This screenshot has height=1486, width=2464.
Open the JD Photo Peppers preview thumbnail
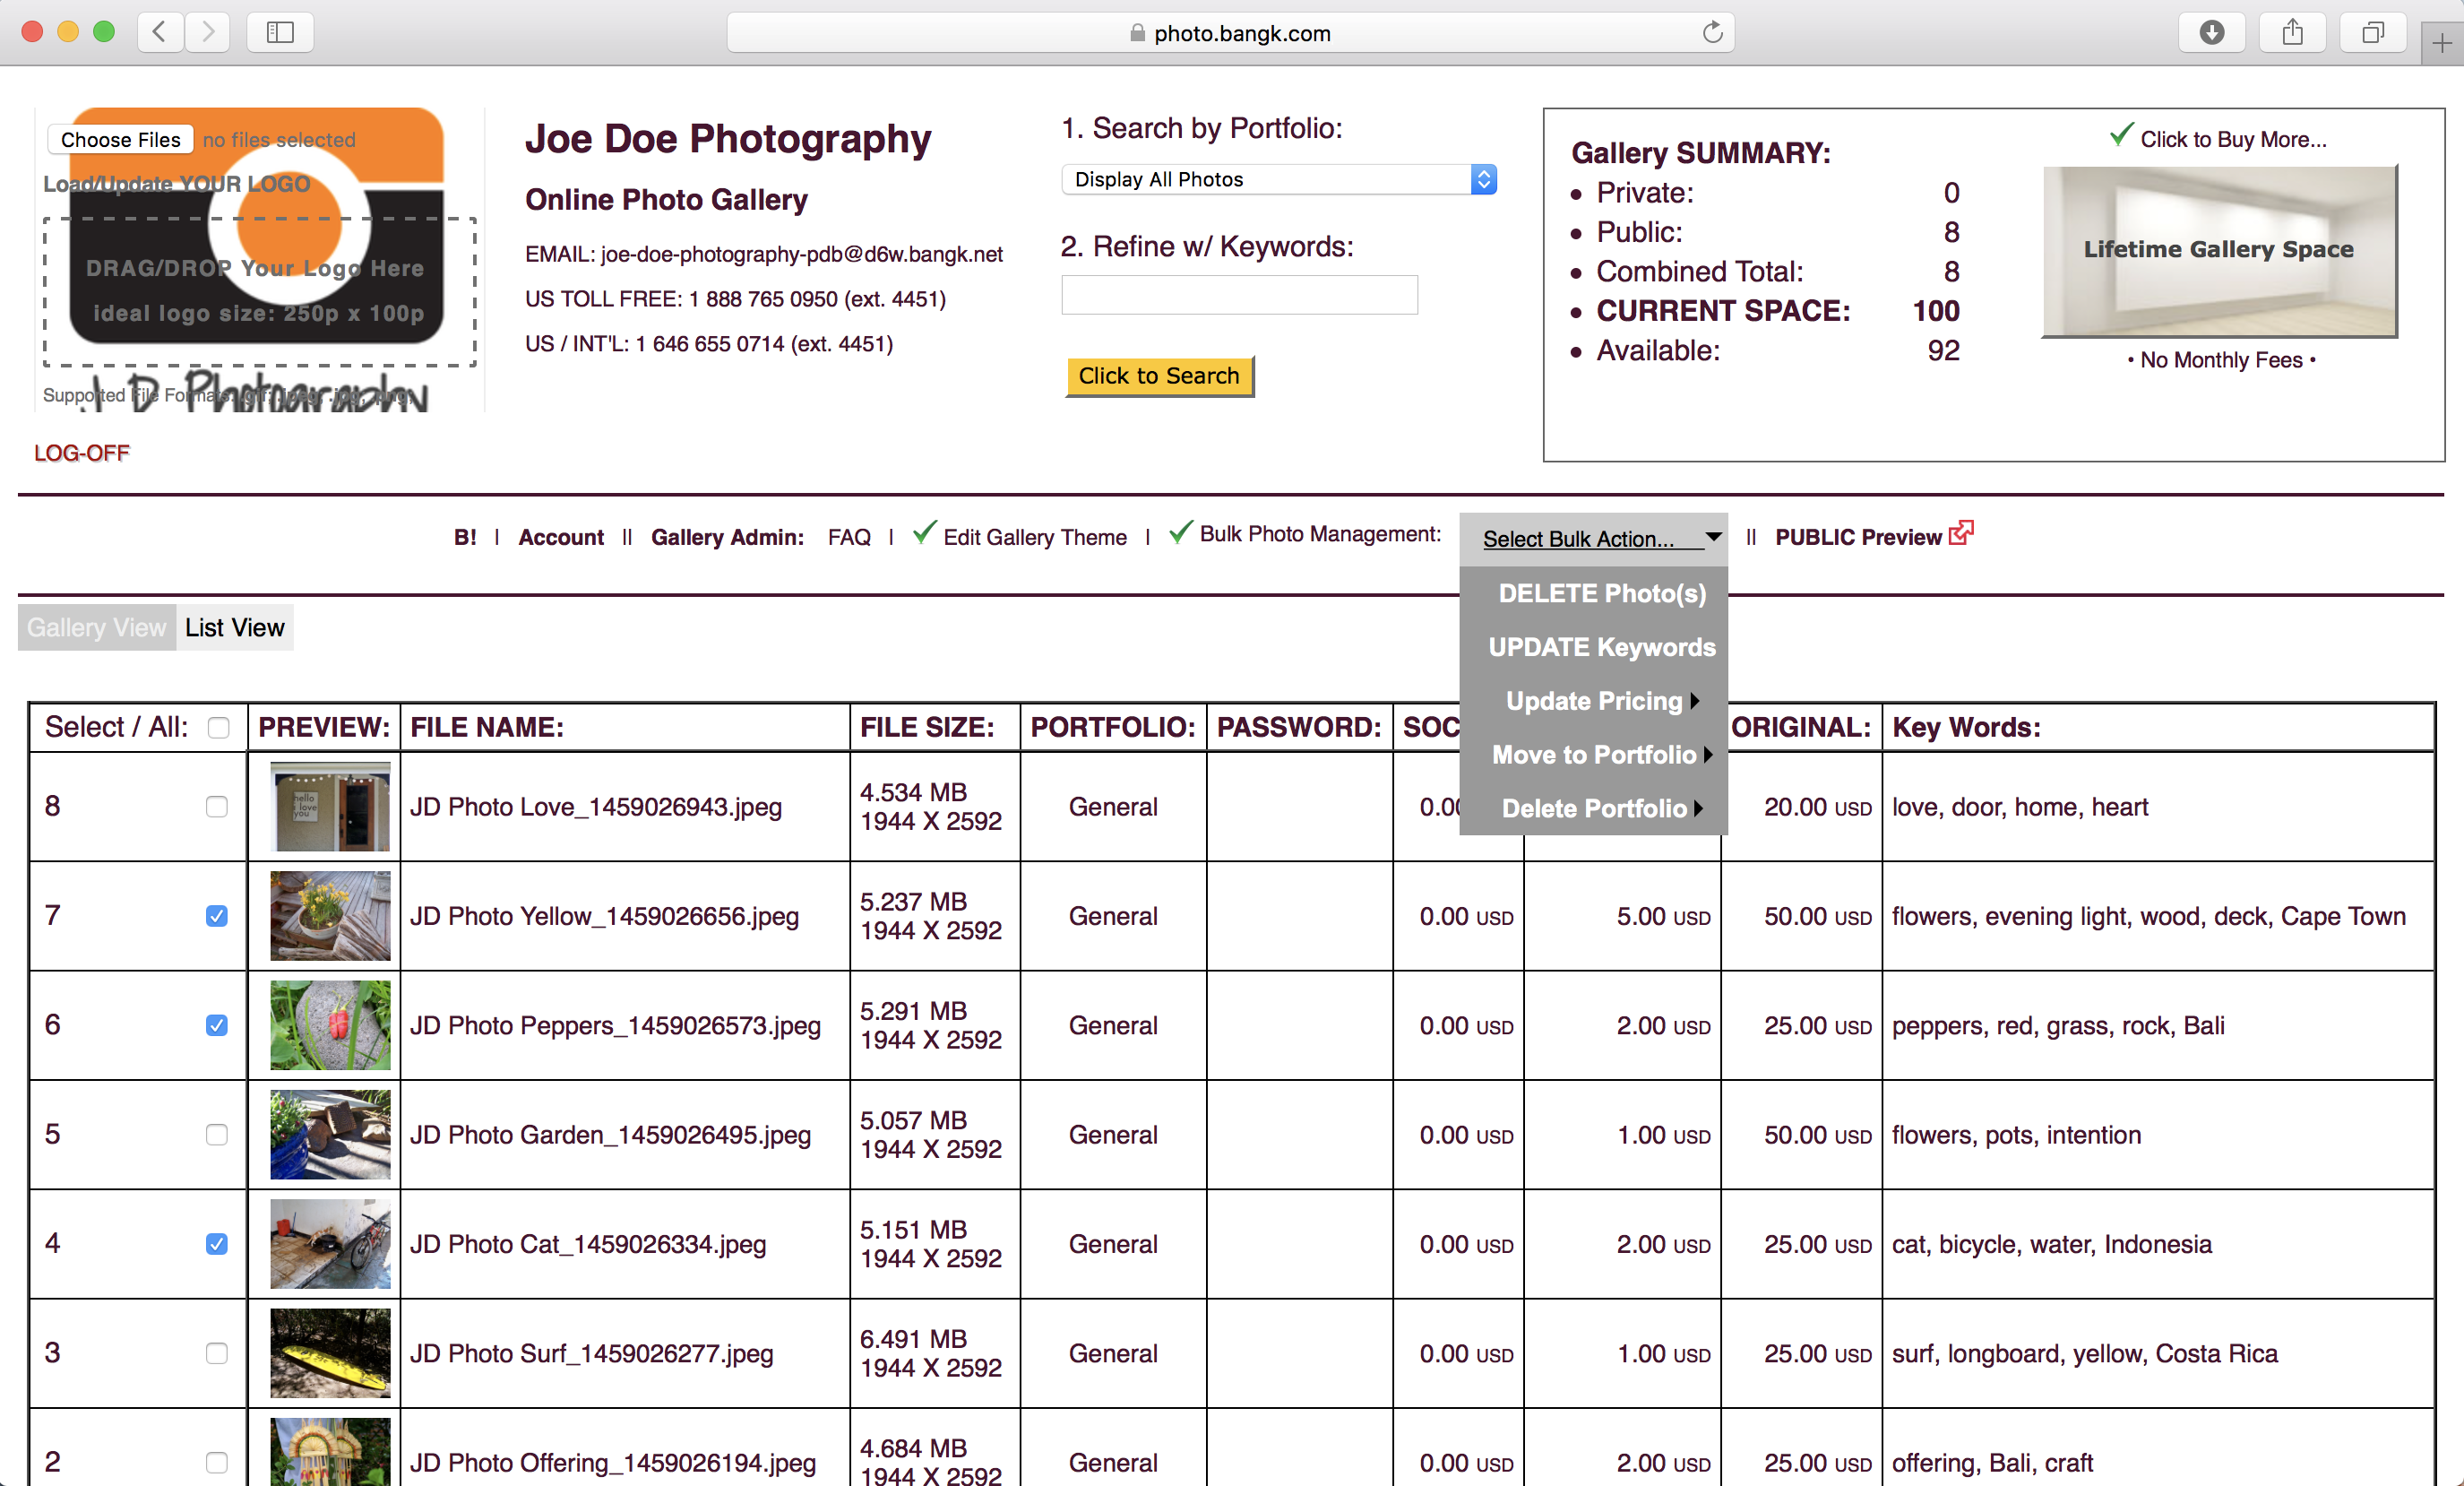(x=330, y=1025)
